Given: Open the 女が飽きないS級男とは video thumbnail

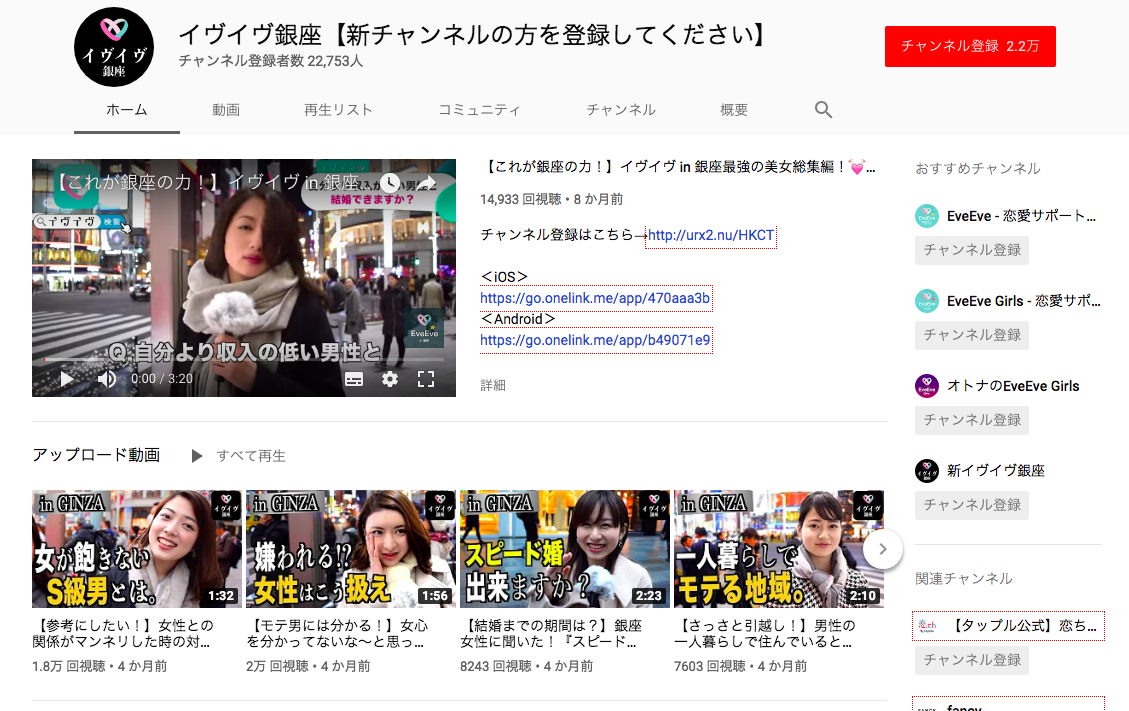Looking at the screenshot, I should pyautogui.click(x=137, y=549).
